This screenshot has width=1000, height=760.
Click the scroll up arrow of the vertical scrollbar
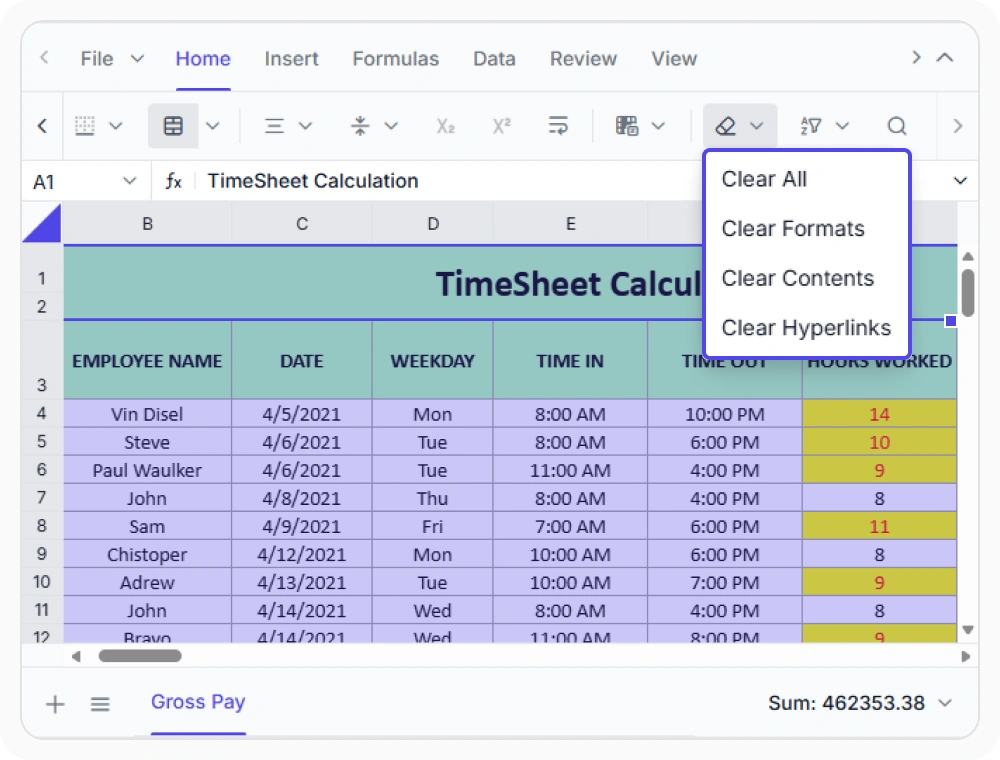[x=968, y=256]
